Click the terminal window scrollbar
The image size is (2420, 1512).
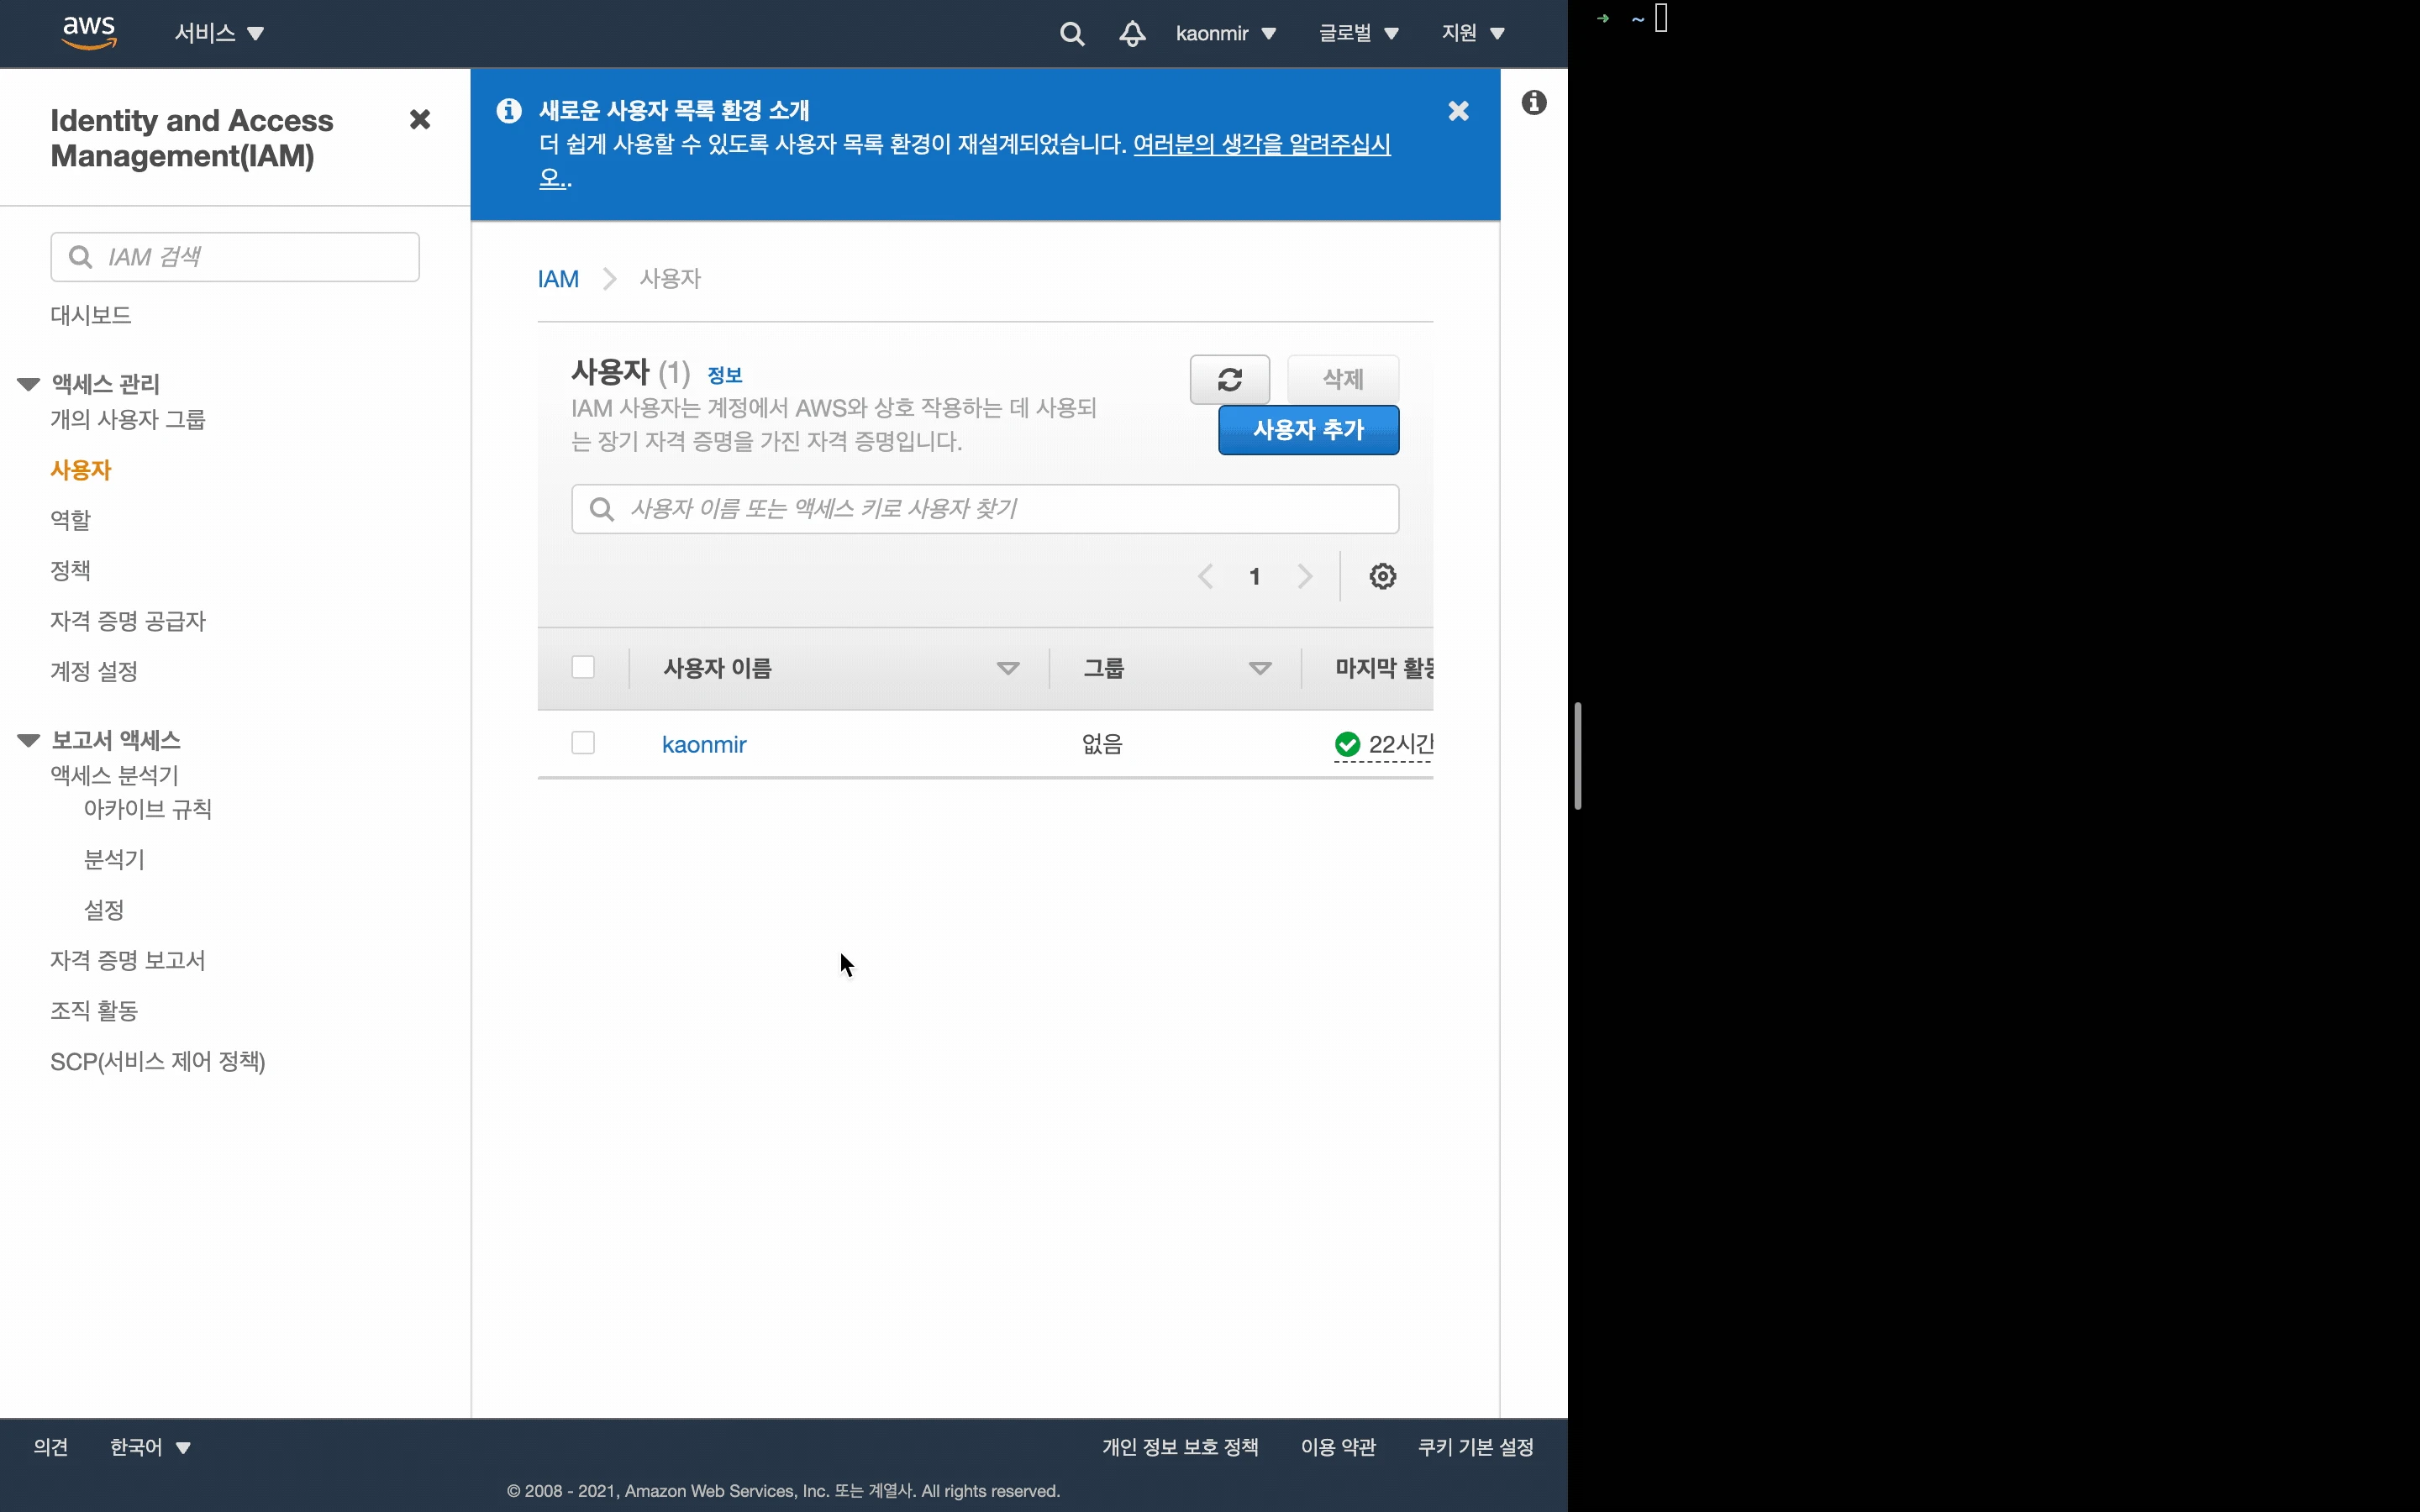click(1577, 756)
